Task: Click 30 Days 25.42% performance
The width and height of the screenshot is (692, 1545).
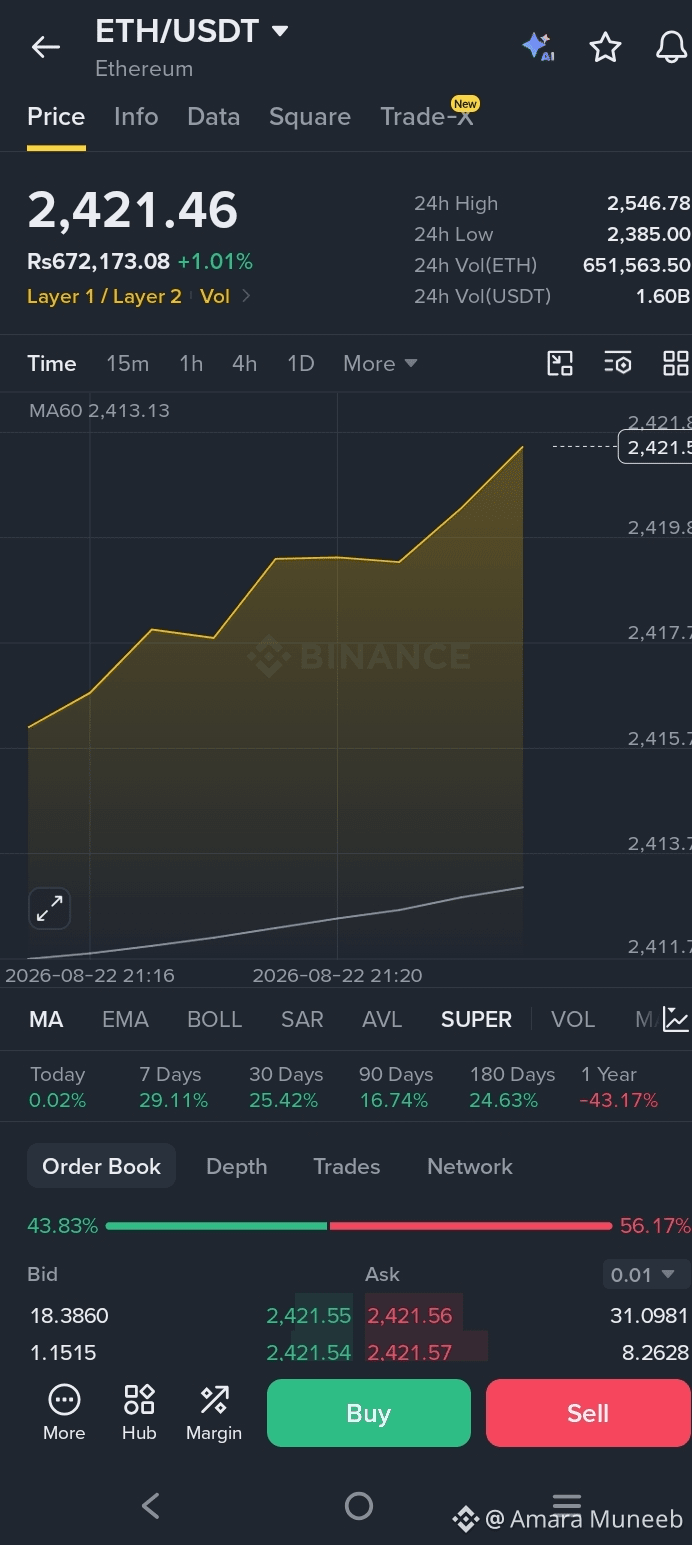Action: click(285, 1087)
